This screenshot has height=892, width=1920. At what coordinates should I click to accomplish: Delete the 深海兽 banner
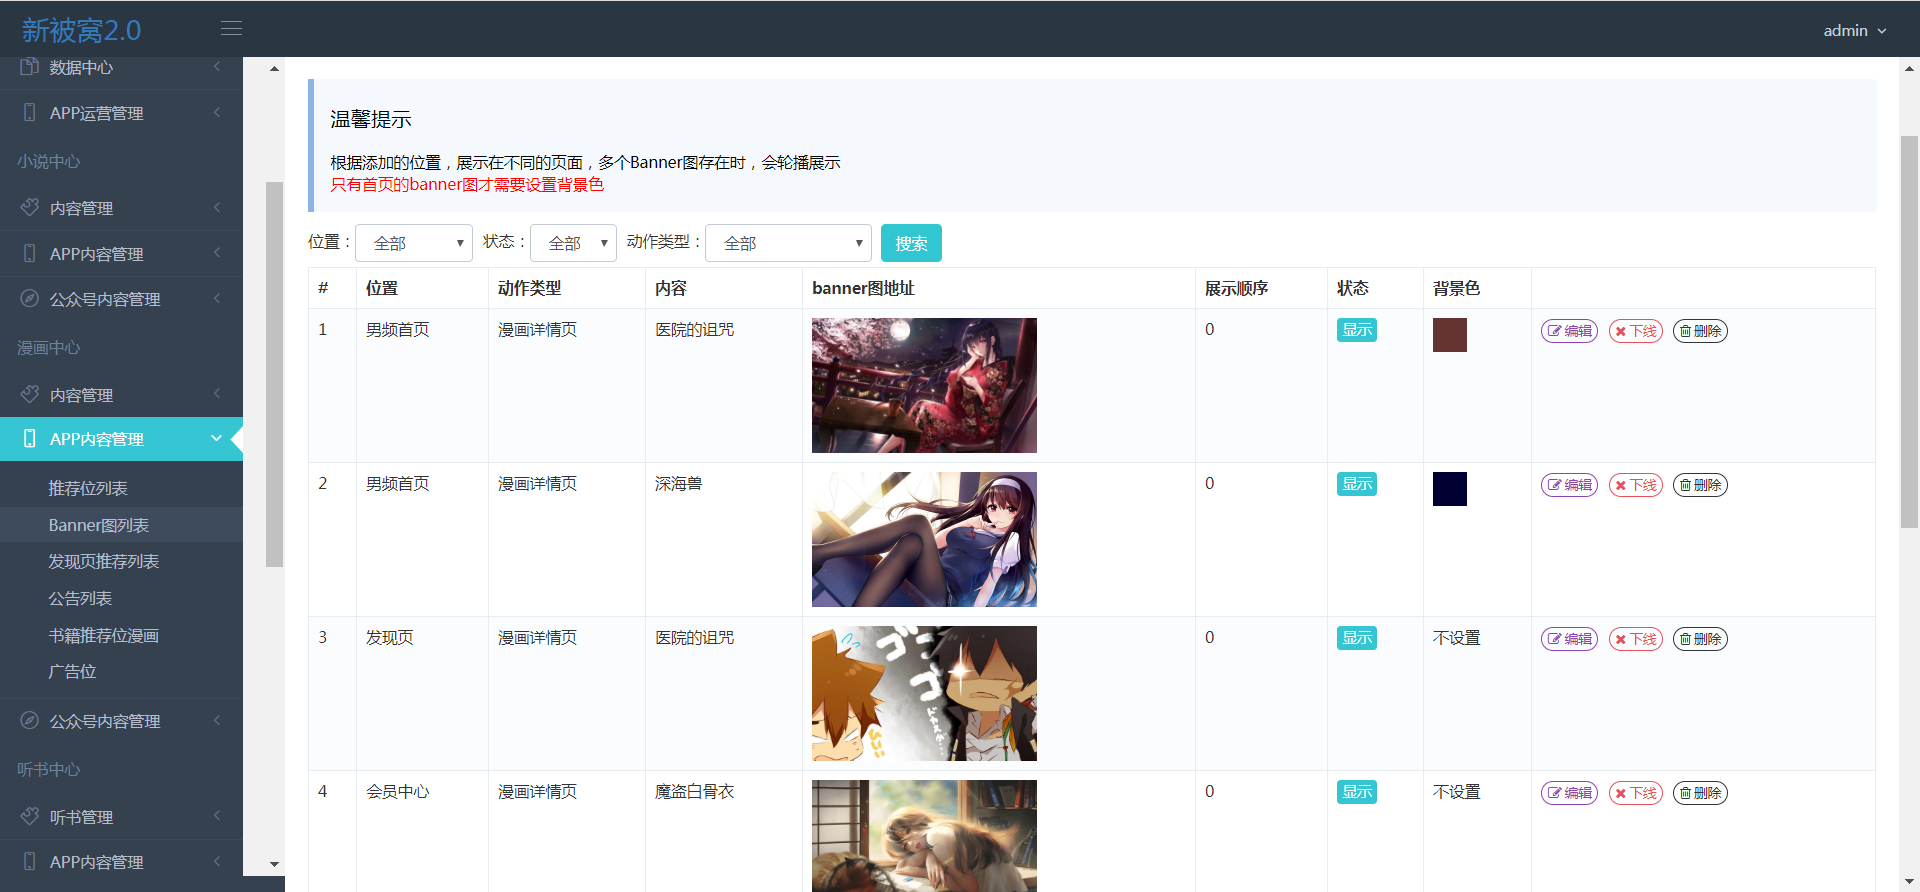1700,485
